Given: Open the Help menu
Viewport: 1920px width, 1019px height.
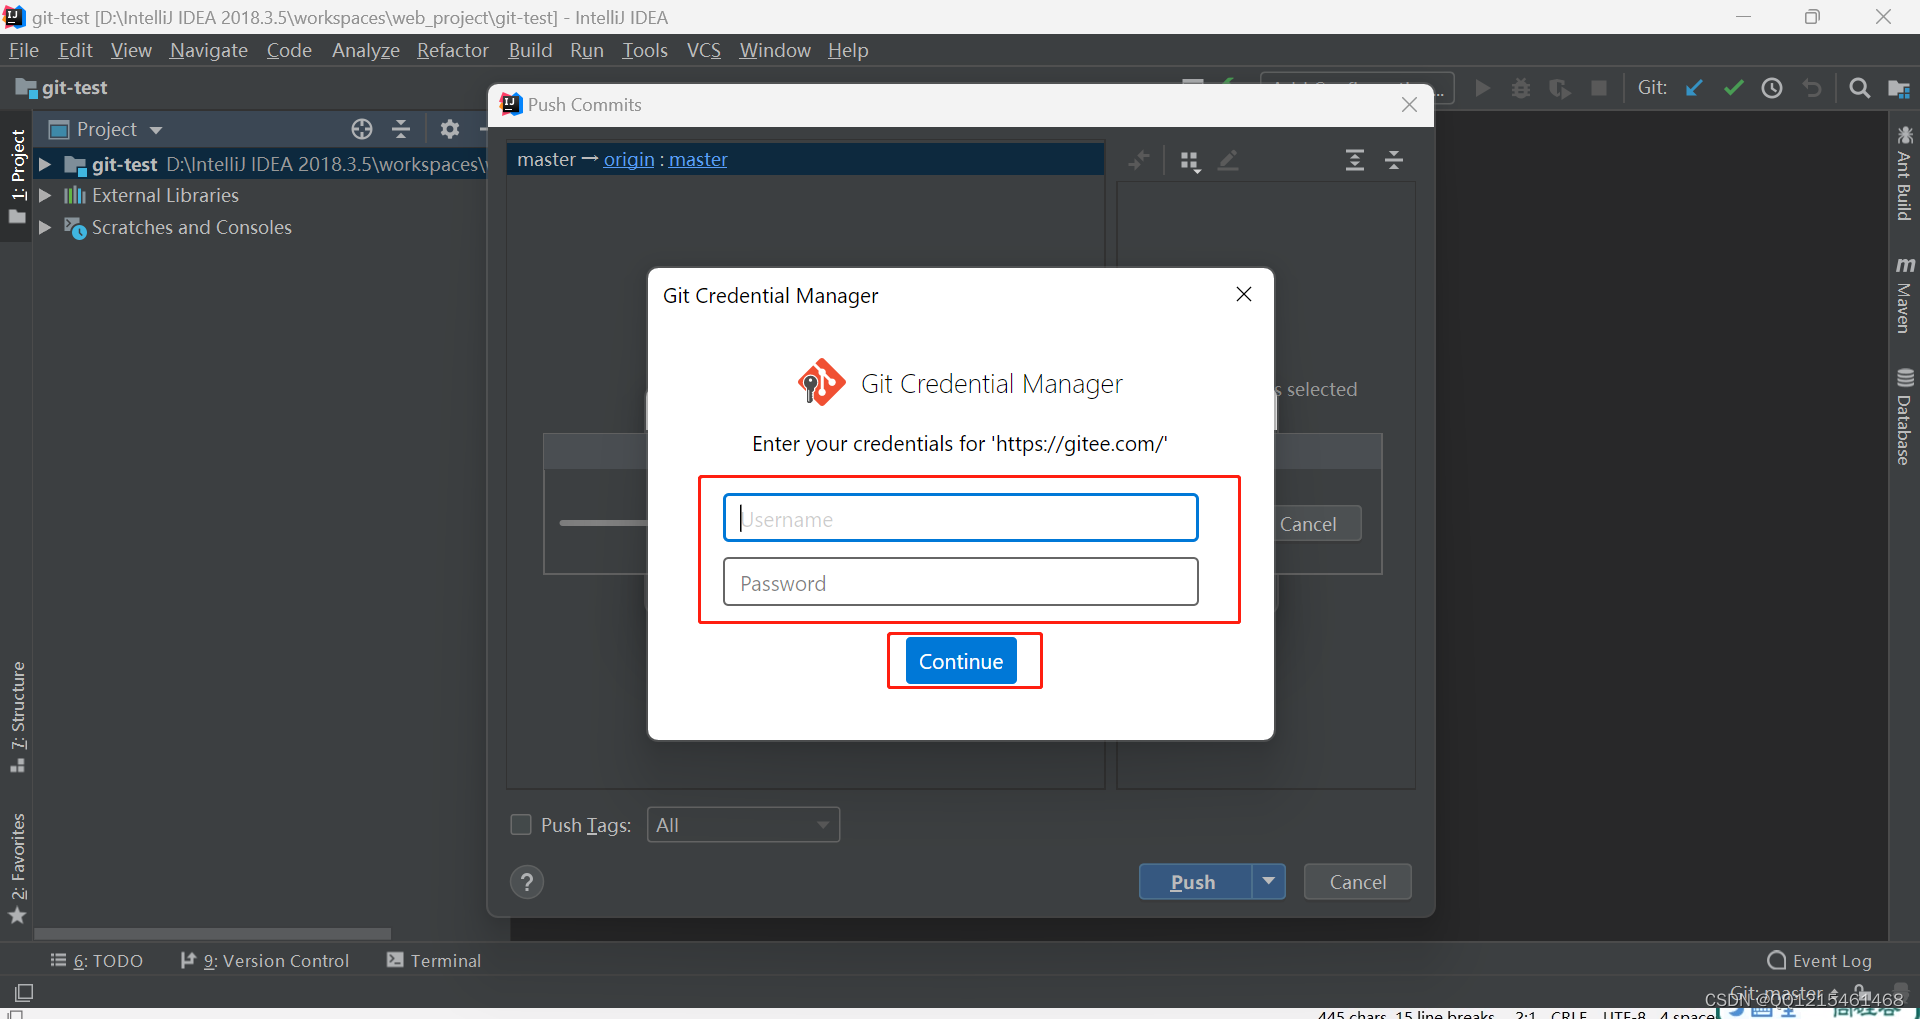Looking at the screenshot, I should pos(848,50).
